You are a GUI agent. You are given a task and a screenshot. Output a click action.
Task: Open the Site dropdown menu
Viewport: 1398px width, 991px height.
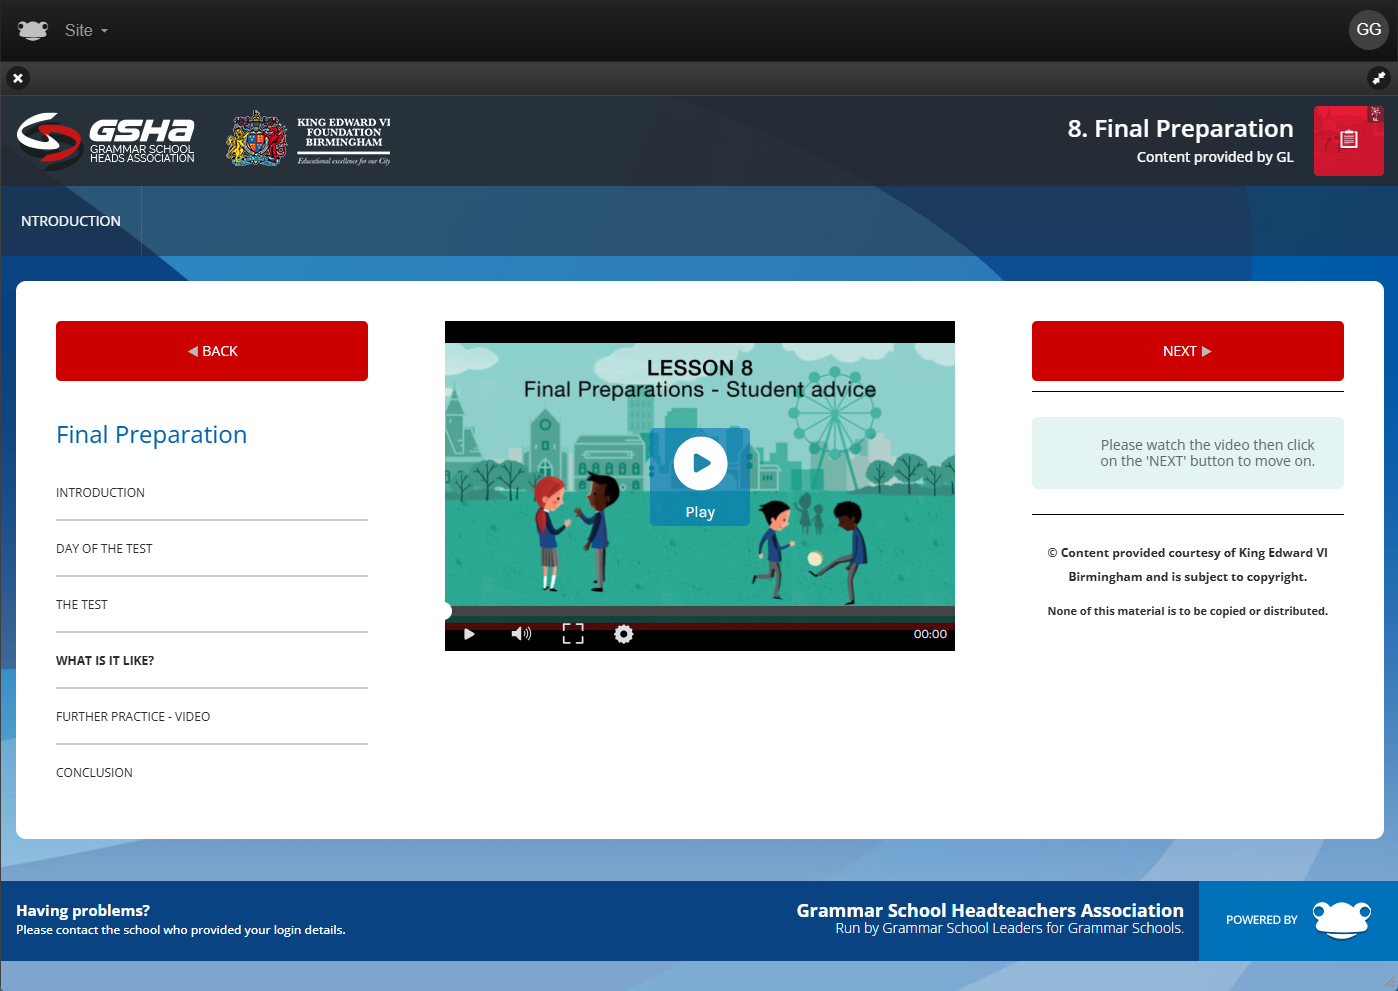[86, 30]
